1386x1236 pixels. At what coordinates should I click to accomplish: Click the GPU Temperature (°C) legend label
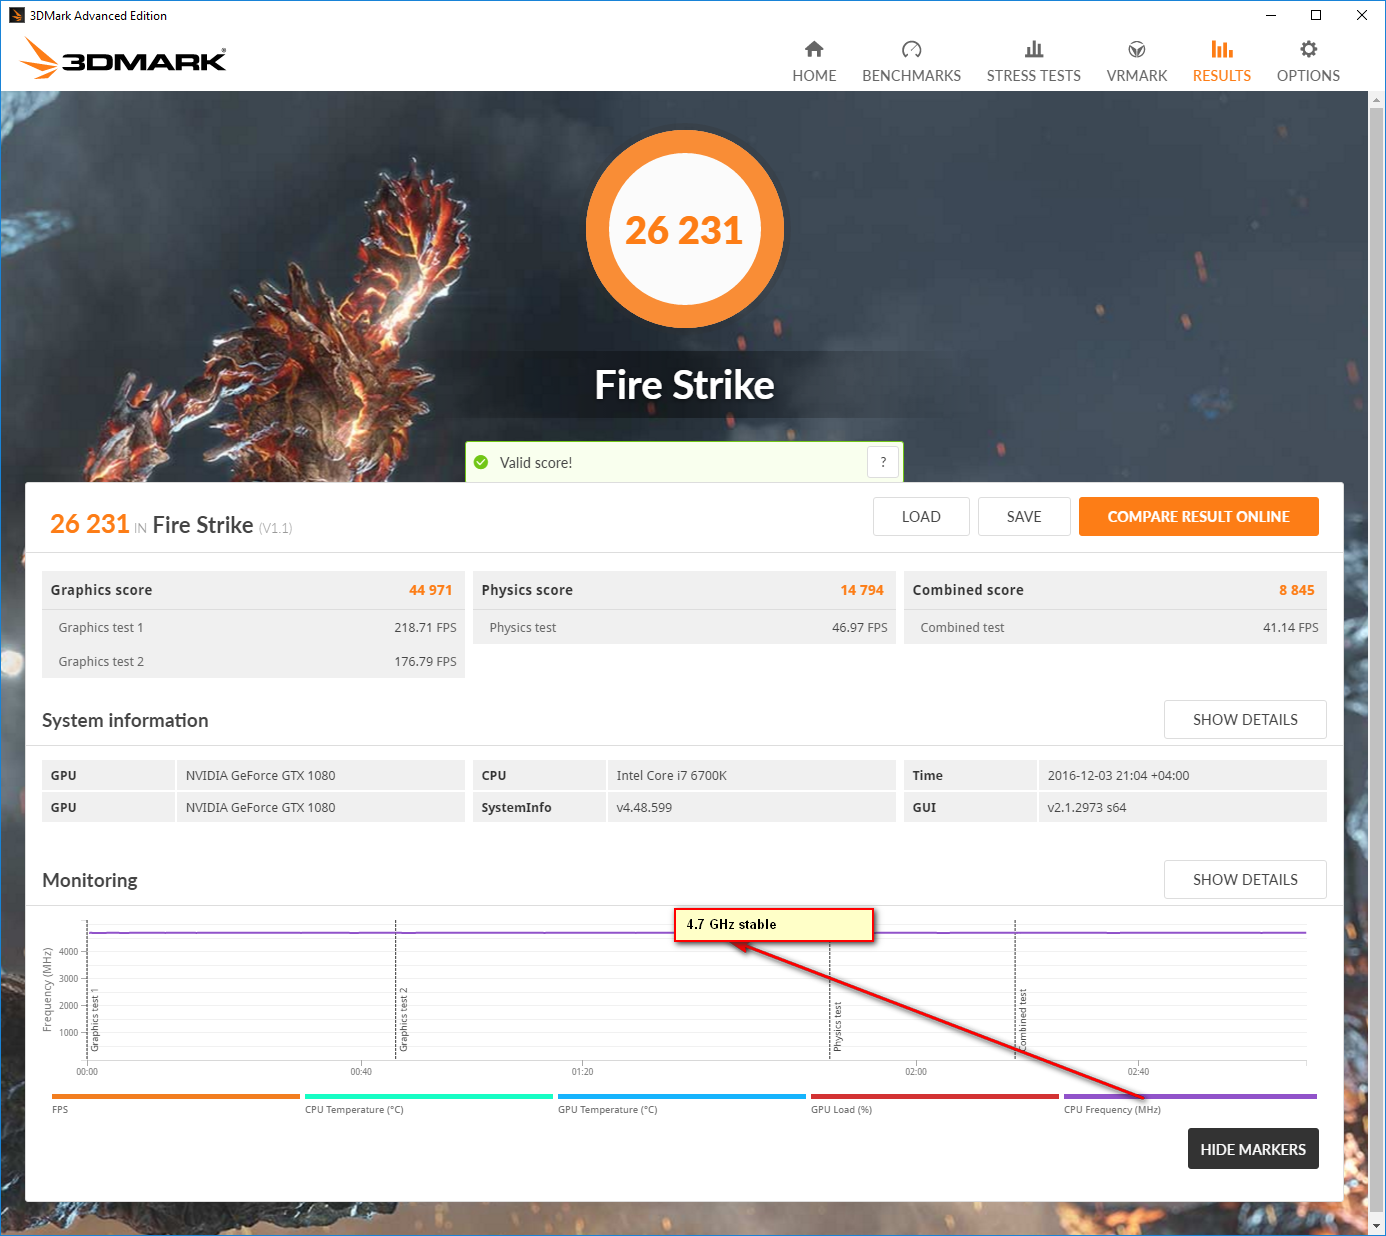[608, 1110]
